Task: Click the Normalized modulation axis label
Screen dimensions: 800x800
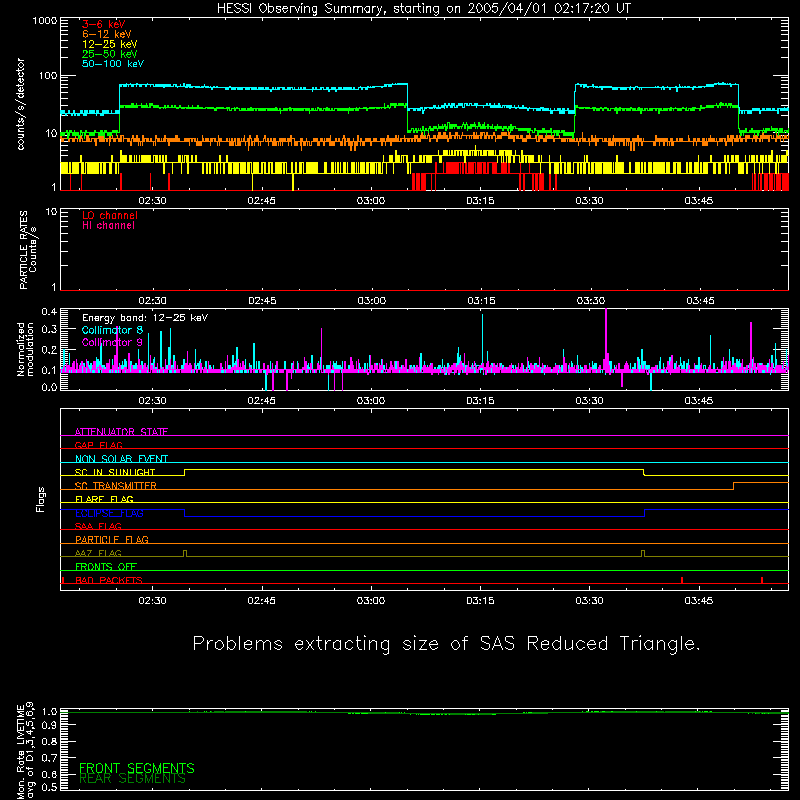Action: click(x=25, y=349)
